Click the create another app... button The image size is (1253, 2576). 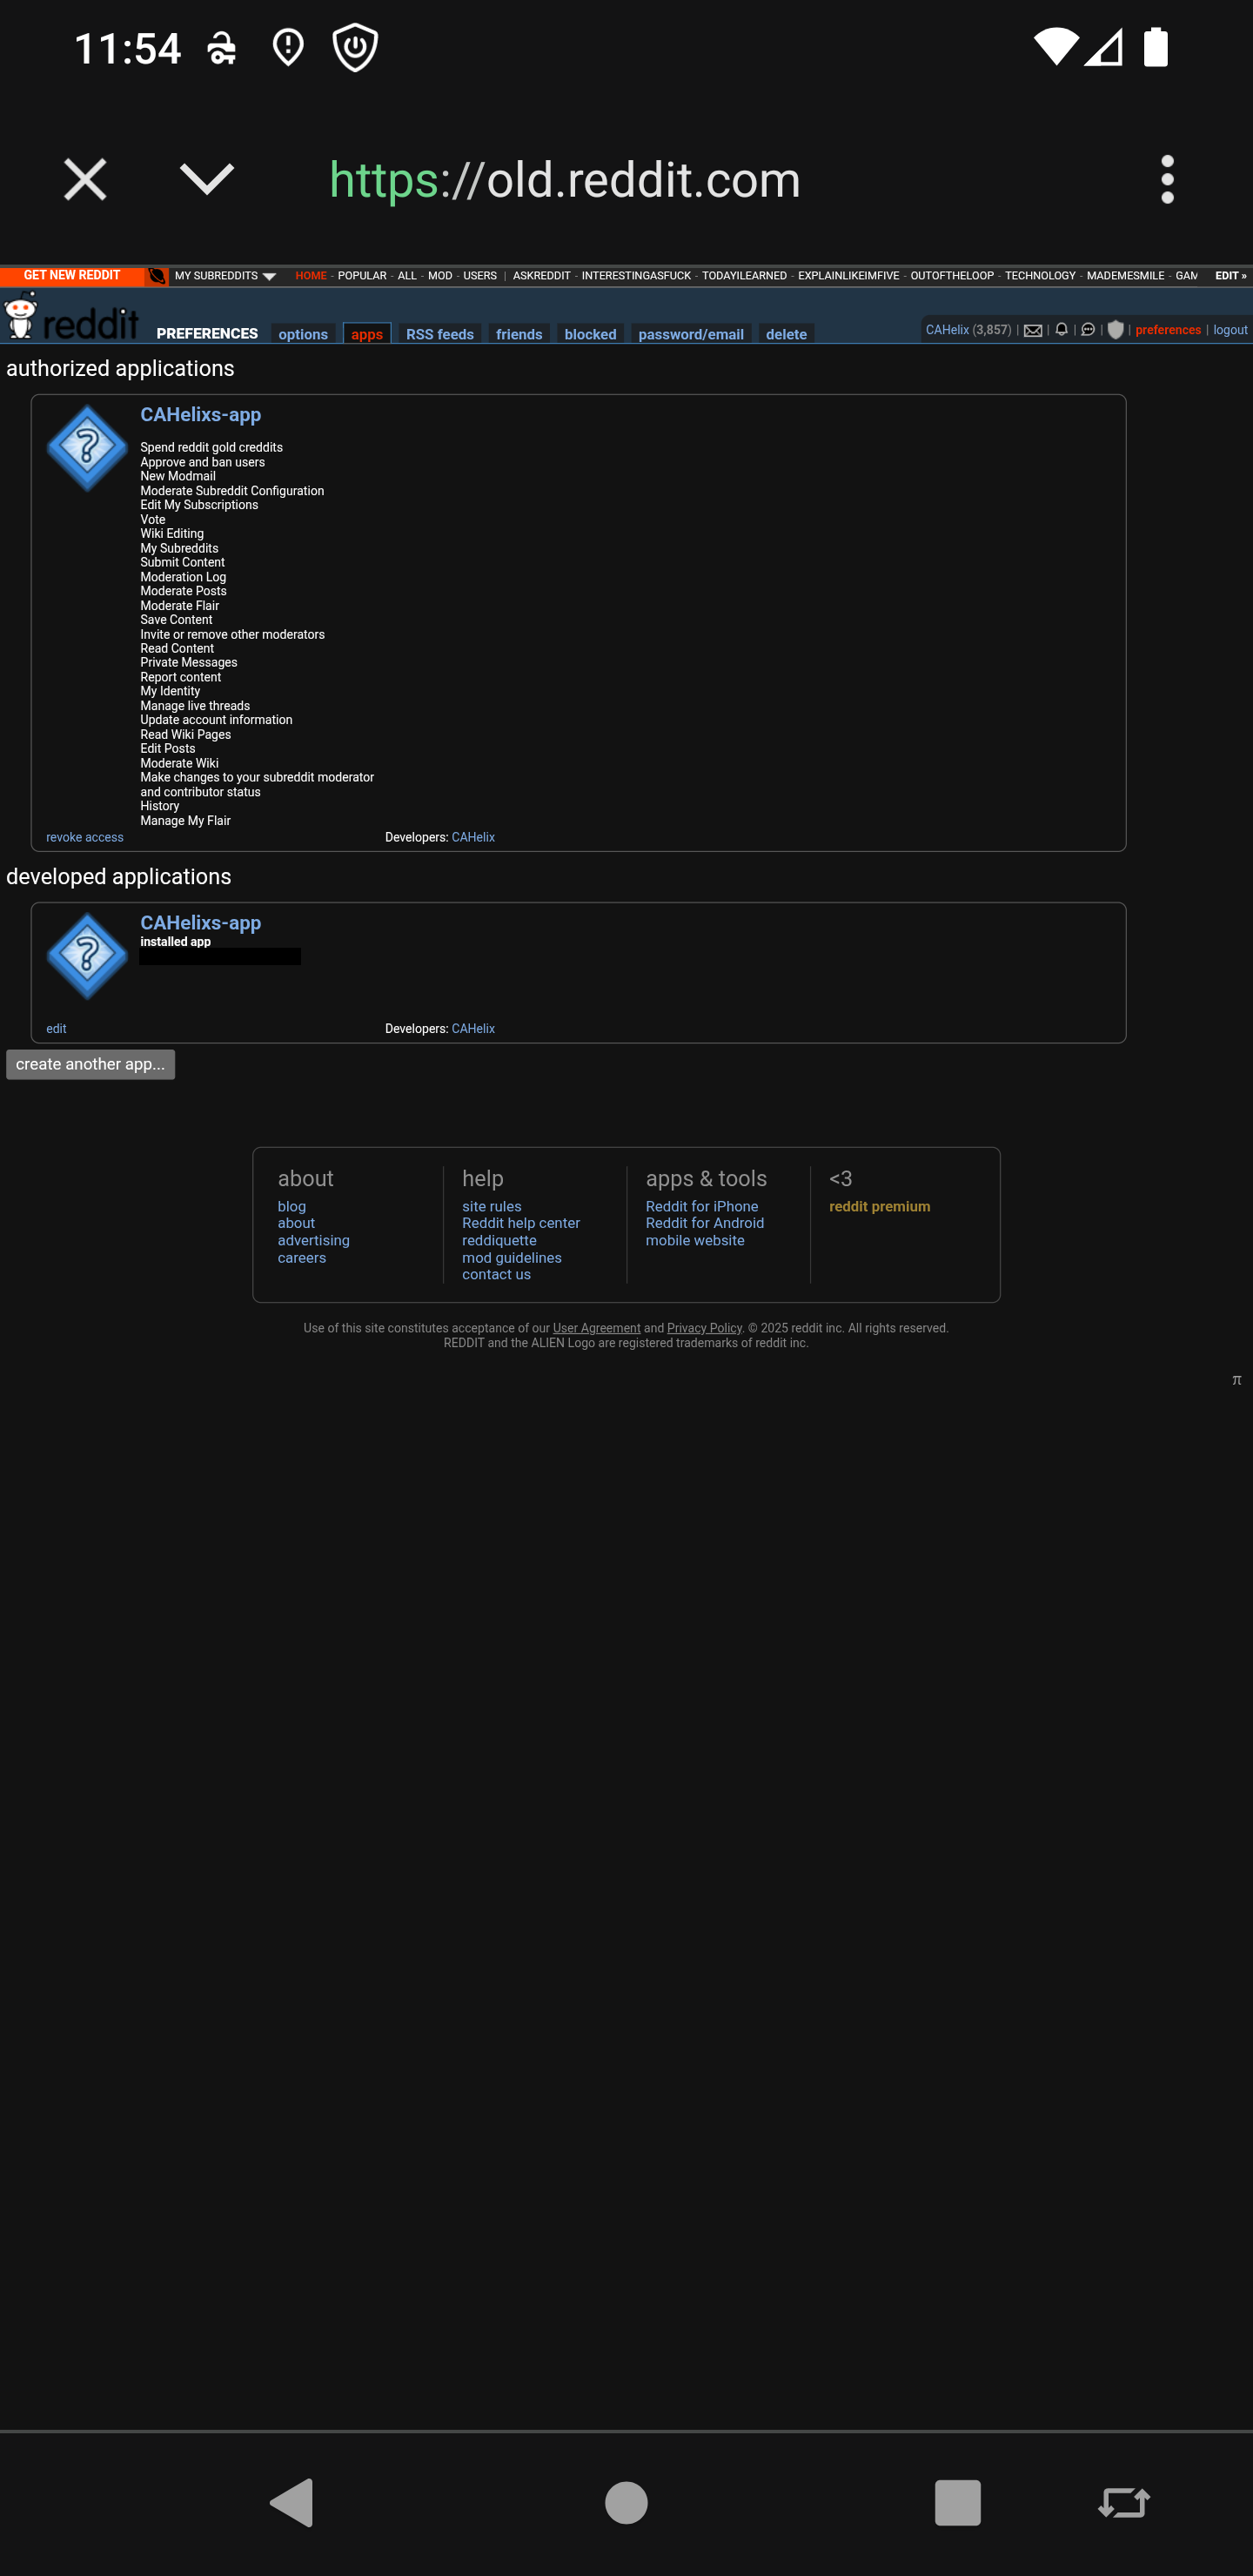point(90,1064)
